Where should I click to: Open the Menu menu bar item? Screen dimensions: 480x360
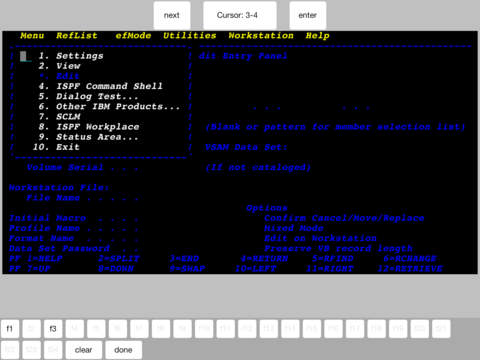coord(32,36)
